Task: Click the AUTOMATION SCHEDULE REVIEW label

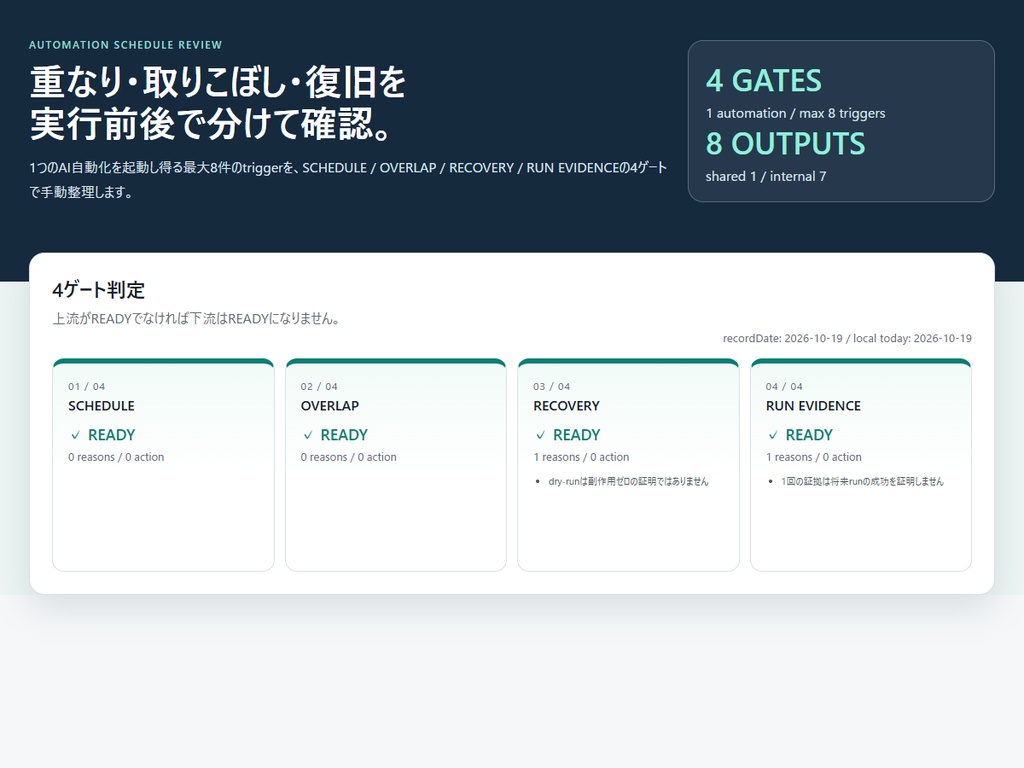Action: 125,45
